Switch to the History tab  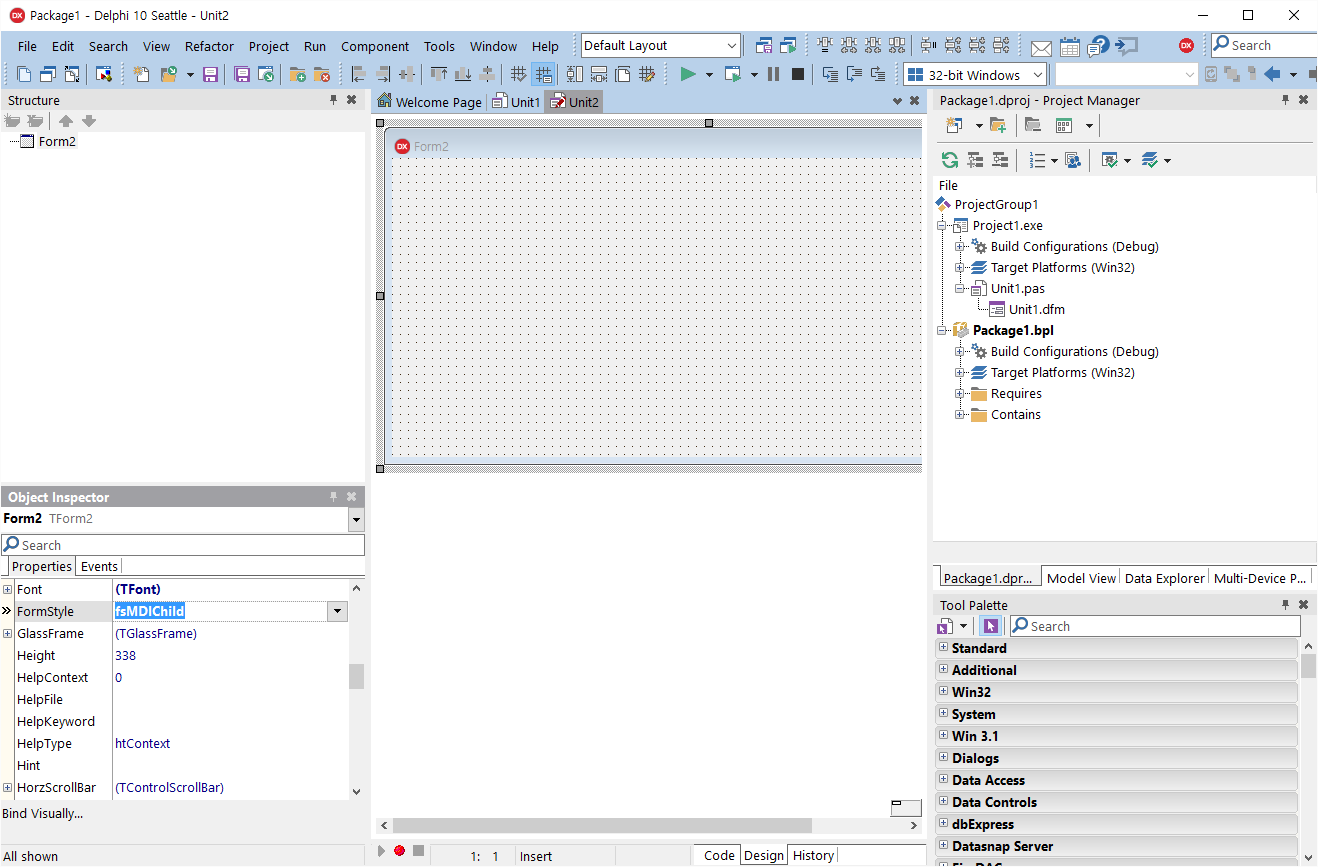(813, 855)
